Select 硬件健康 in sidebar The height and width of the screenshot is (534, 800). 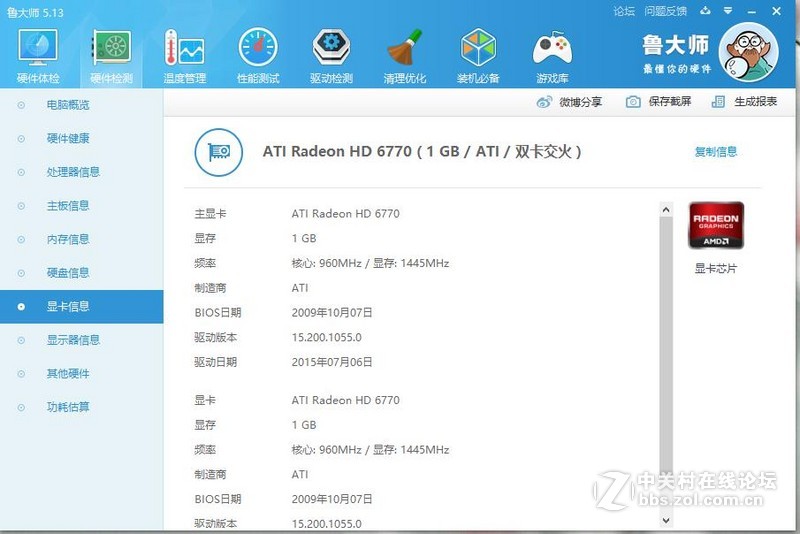coord(82,138)
